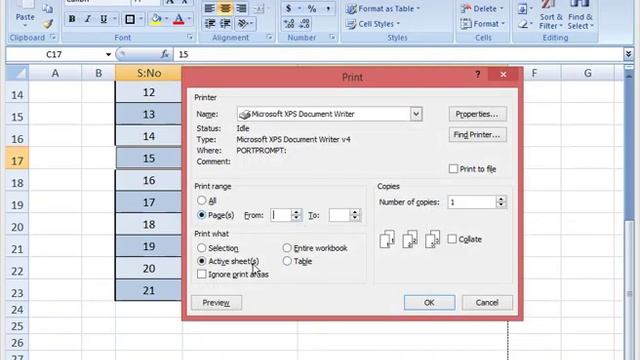Confirm print with OK
The image size is (640, 360).
click(429, 302)
